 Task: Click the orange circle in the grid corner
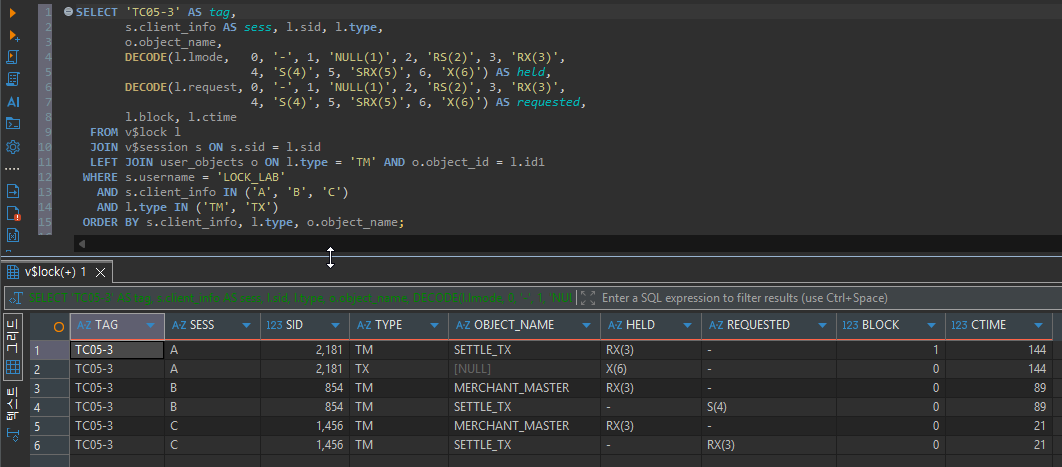(59, 326)
